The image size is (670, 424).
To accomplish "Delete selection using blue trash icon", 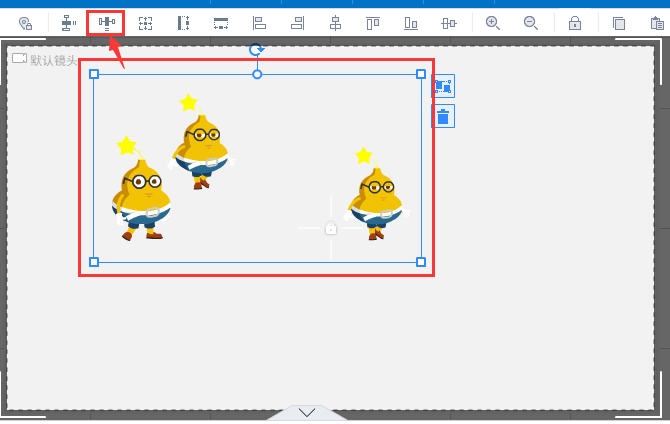I will tap(443, 116).
